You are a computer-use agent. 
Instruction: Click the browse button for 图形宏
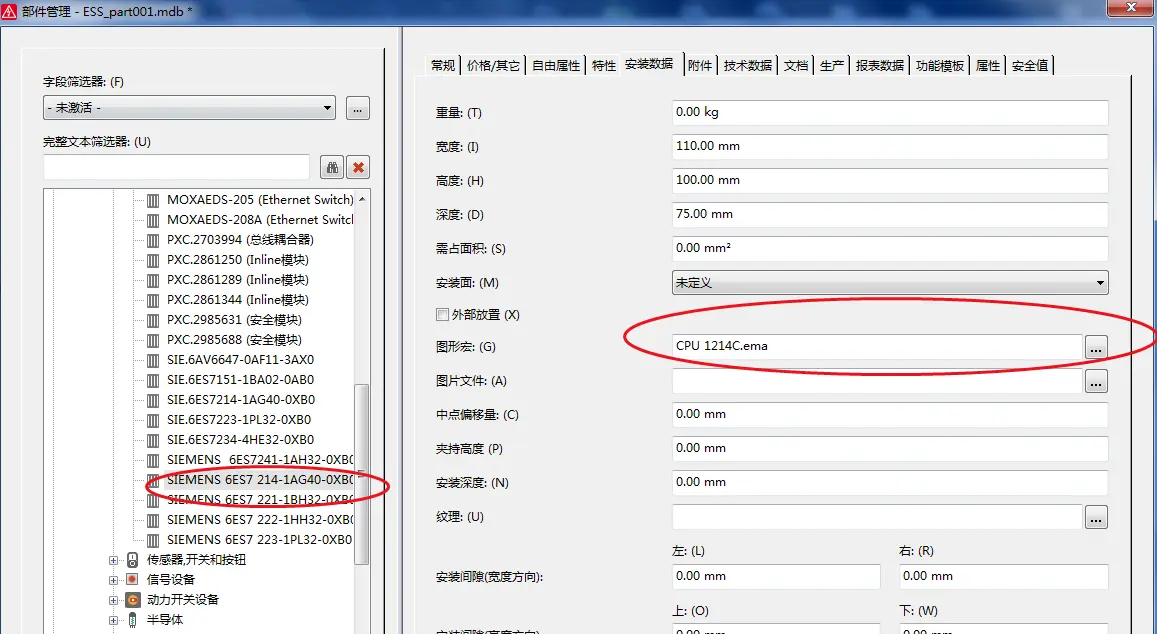tap(1096, 346)
